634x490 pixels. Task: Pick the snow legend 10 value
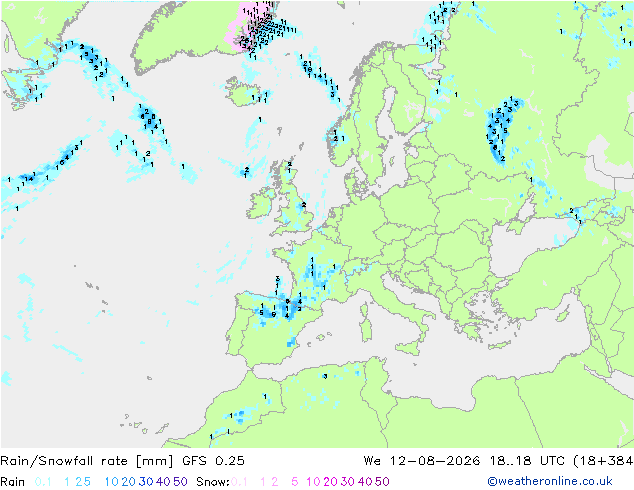[313, 482]
